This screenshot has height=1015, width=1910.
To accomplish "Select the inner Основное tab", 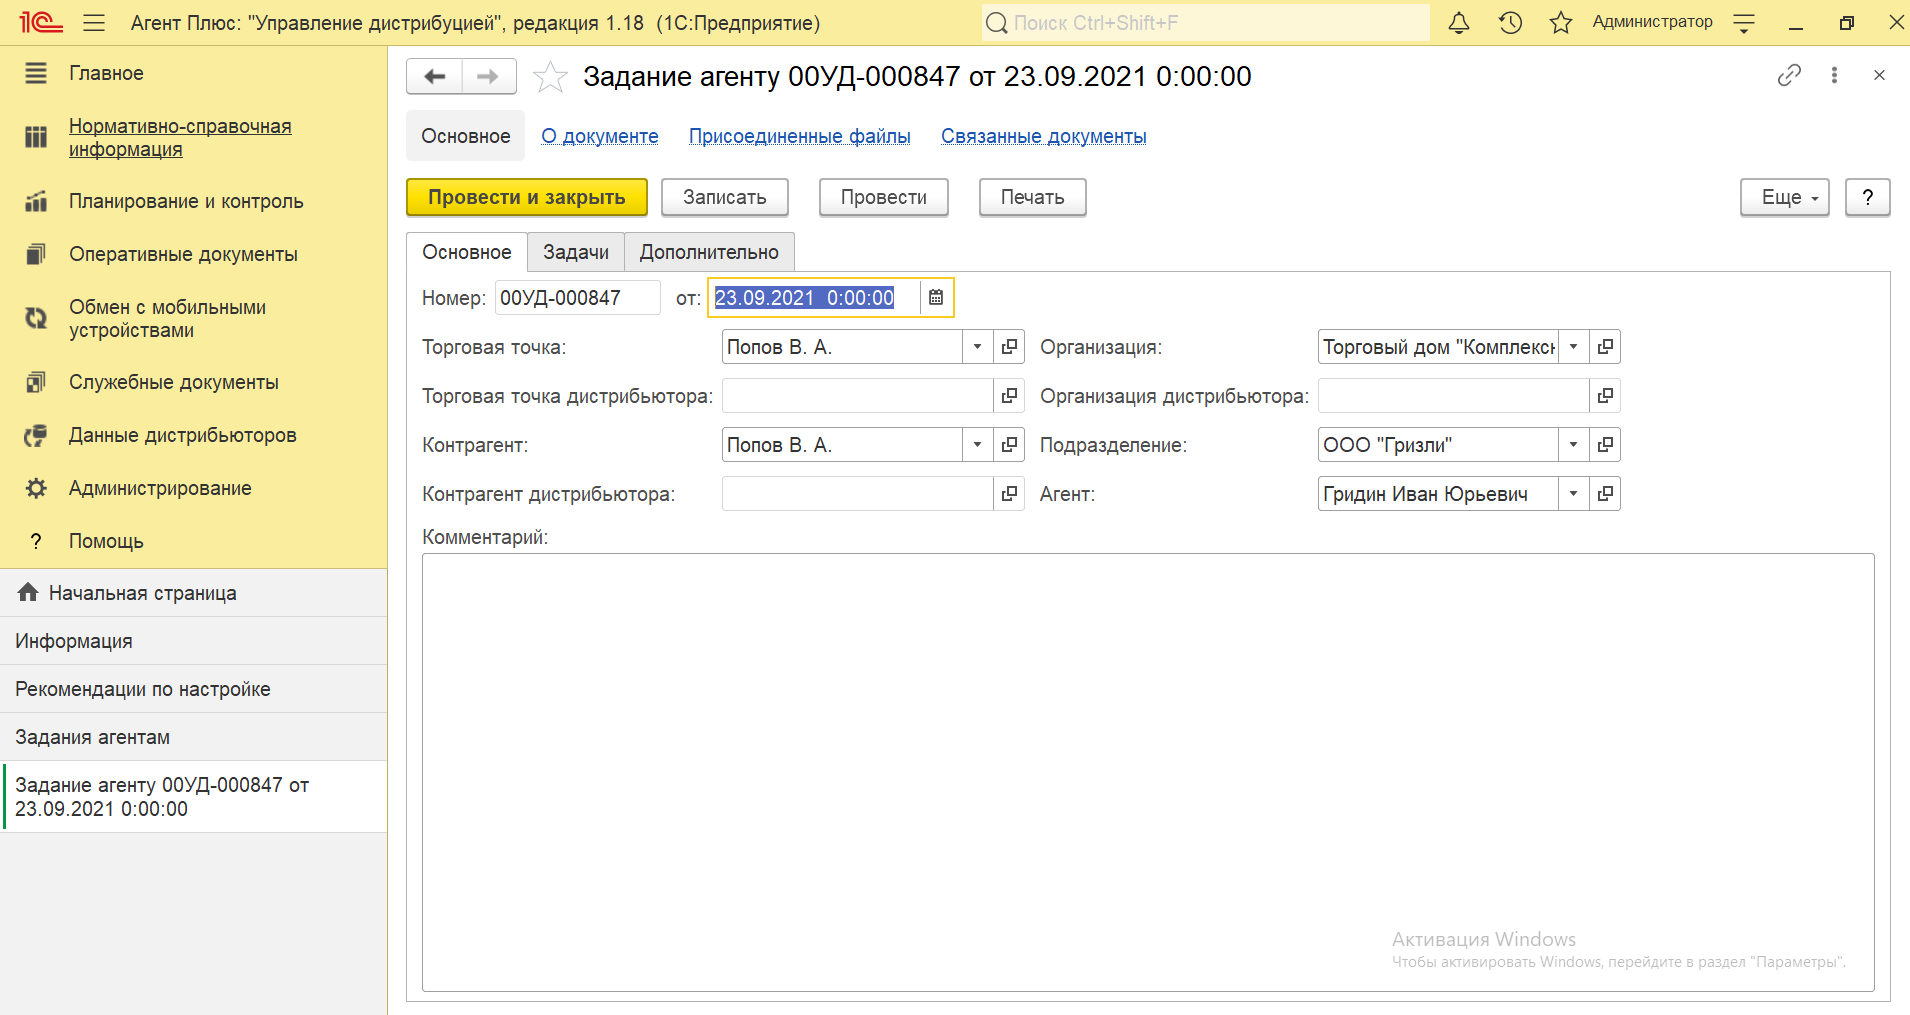I will 467,252.
